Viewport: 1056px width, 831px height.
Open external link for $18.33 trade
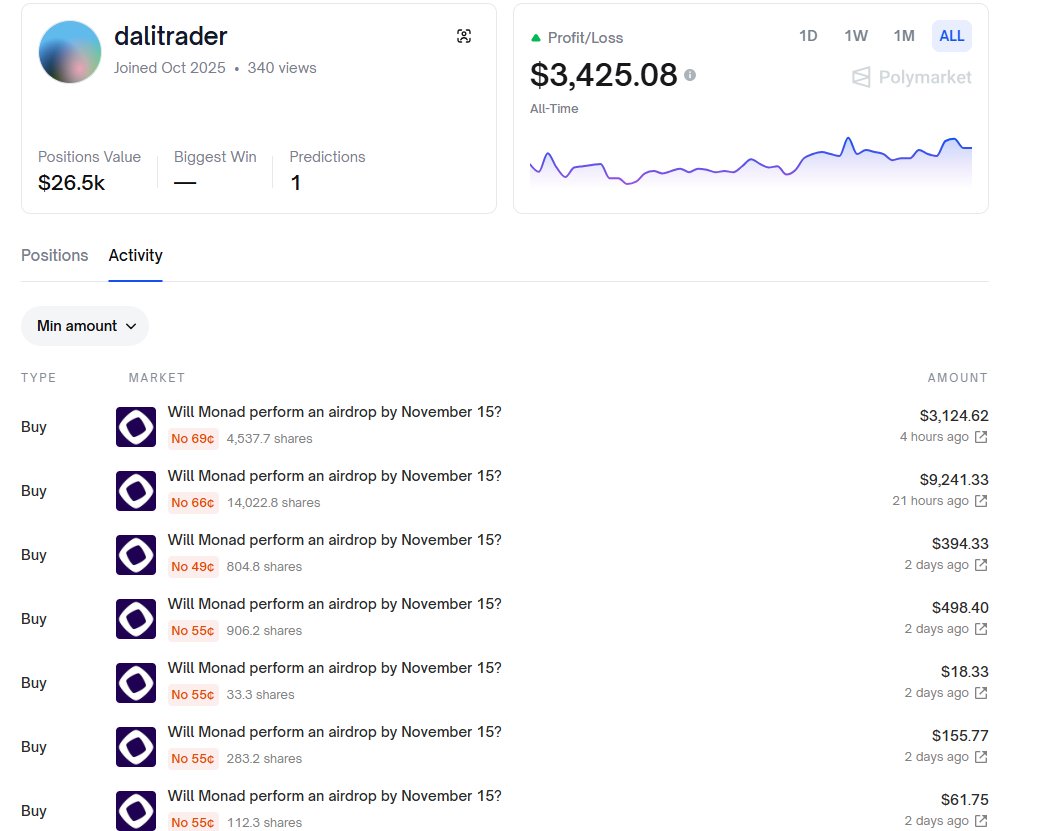981,693
